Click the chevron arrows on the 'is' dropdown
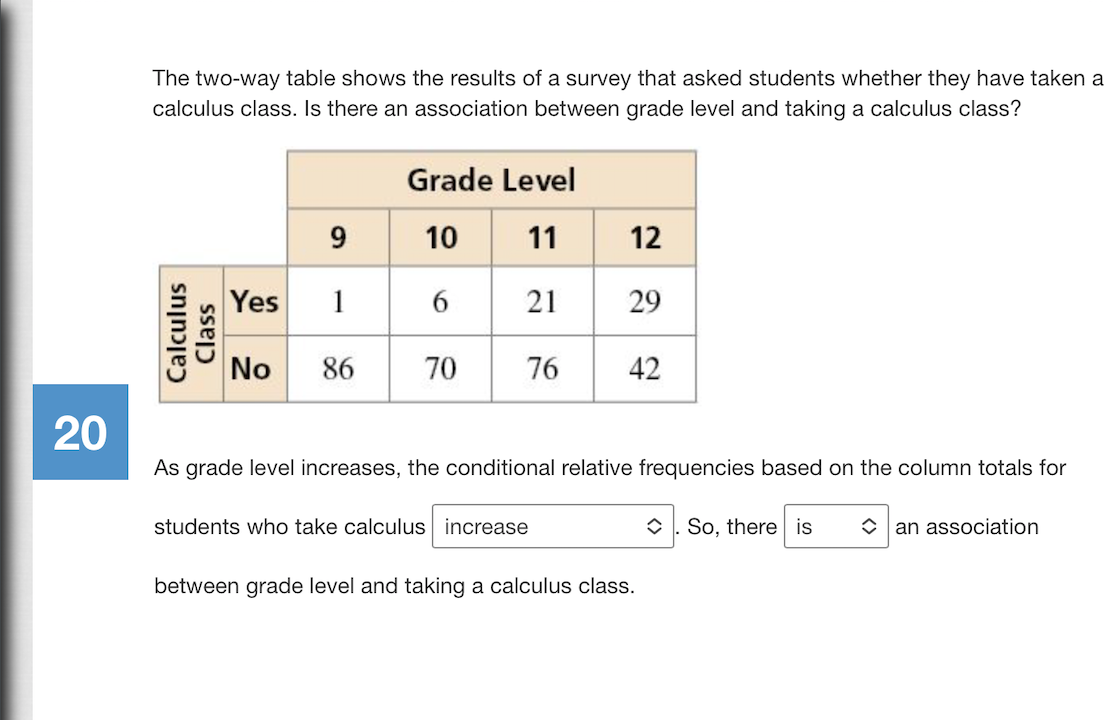The height and width of the screenshot is (720, 1104). point(868,526)
